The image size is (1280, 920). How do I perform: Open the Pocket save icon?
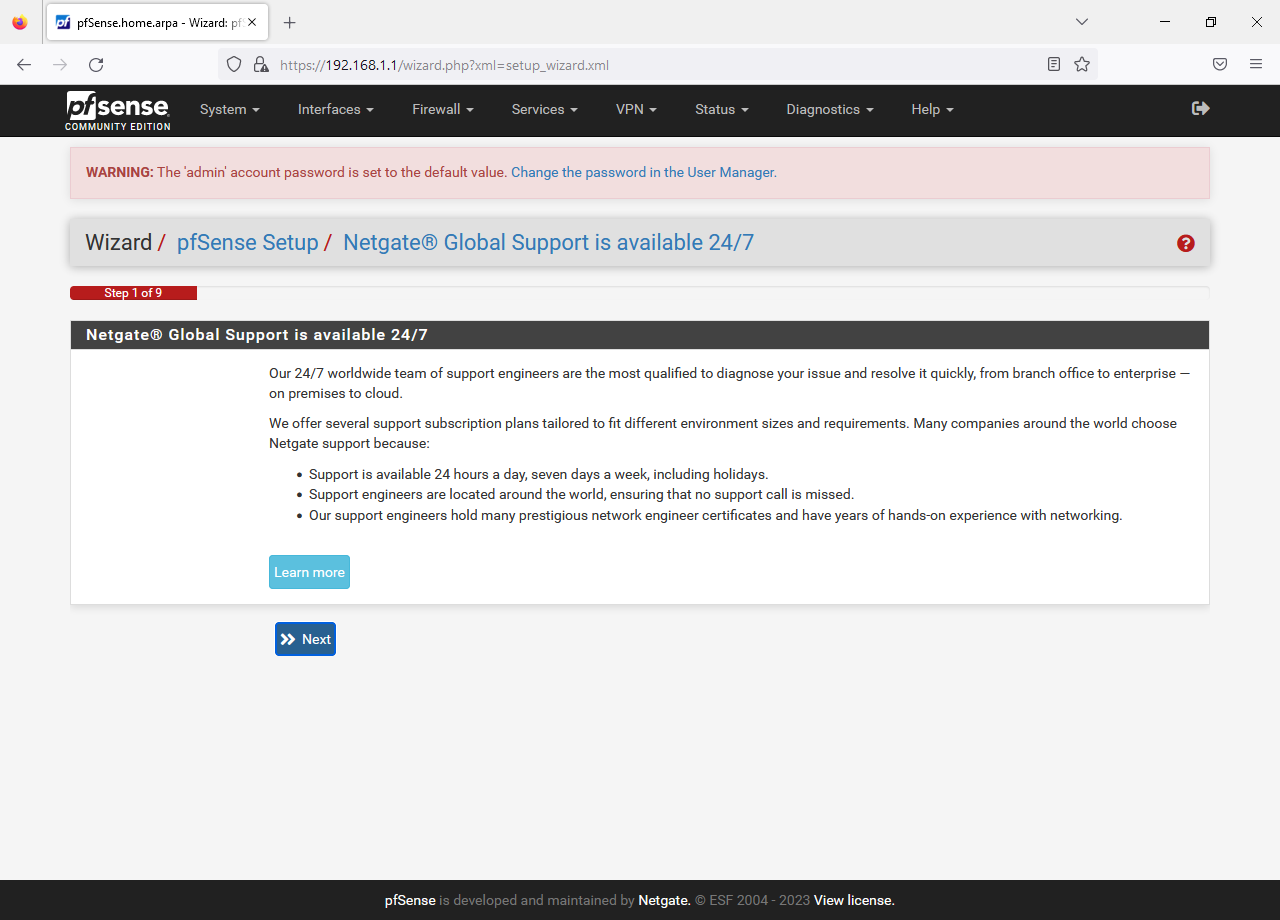coord(1220,64)
